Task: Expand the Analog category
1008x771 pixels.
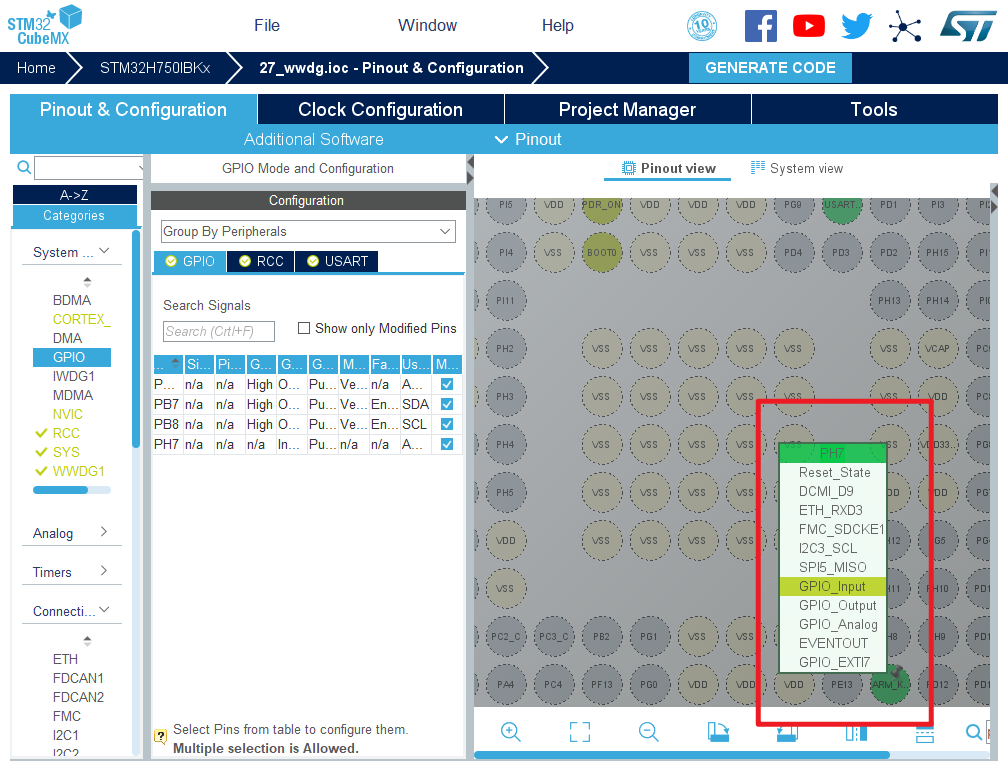Action: point(70,533)
